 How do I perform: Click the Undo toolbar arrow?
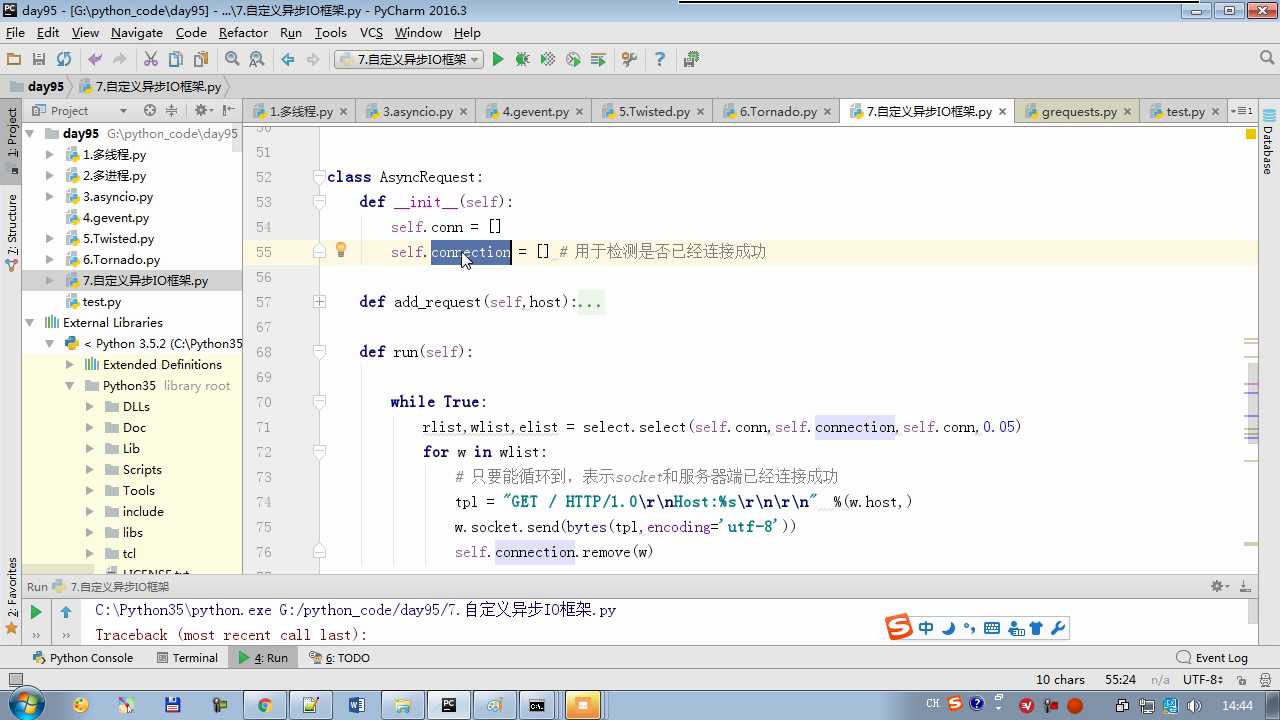(x=95, y=60)
